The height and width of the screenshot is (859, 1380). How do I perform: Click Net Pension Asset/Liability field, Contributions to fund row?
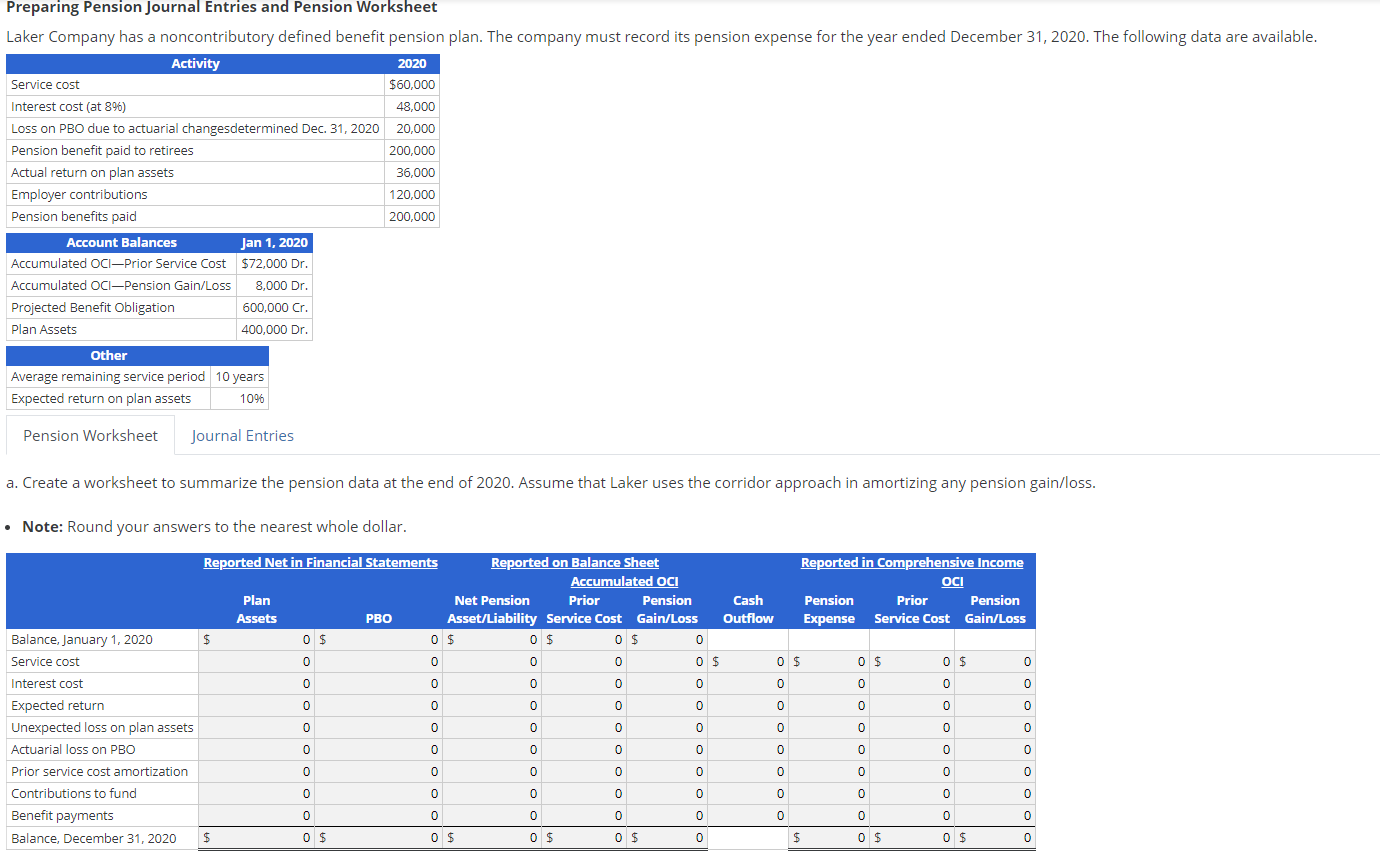(490, 794)
